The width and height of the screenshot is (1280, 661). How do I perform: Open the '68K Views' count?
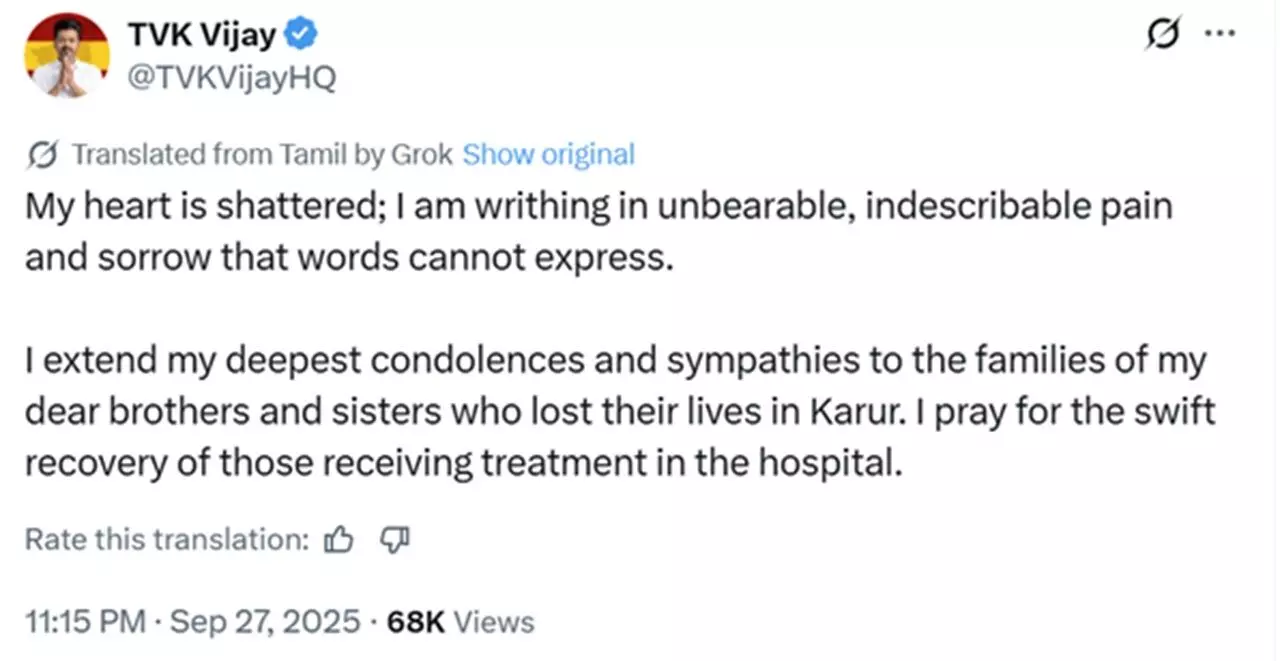pyautogui.click(x=461, y=622)
